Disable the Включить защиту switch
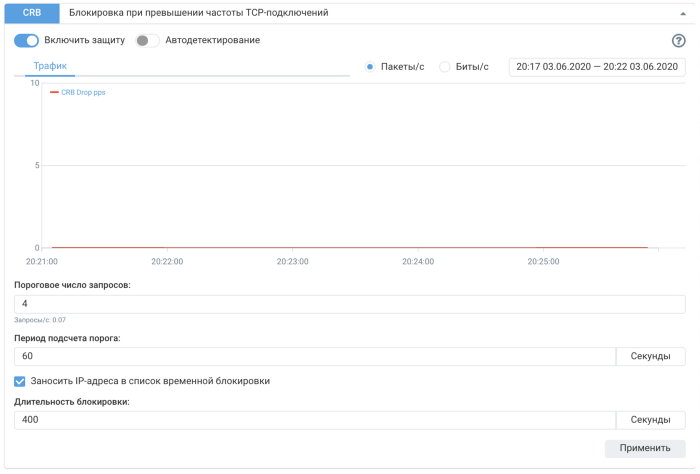Viewport: 700px width, 474px height. point(27,40)
